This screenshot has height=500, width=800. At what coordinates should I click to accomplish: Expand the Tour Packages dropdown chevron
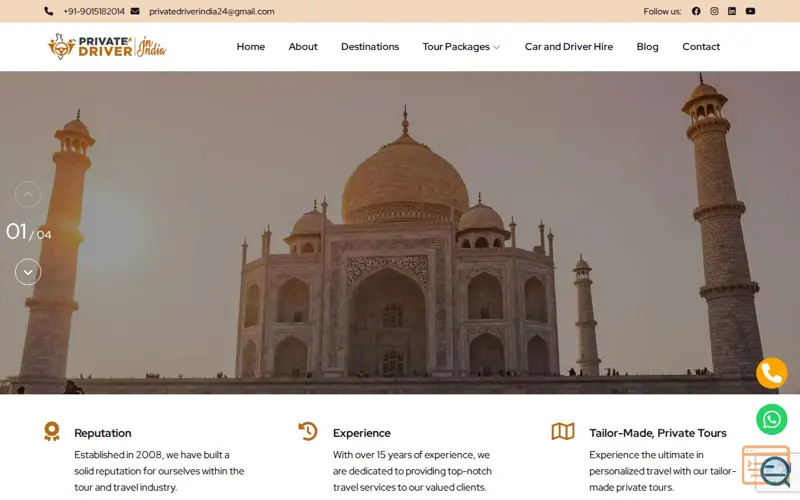[x=496, y=47]
